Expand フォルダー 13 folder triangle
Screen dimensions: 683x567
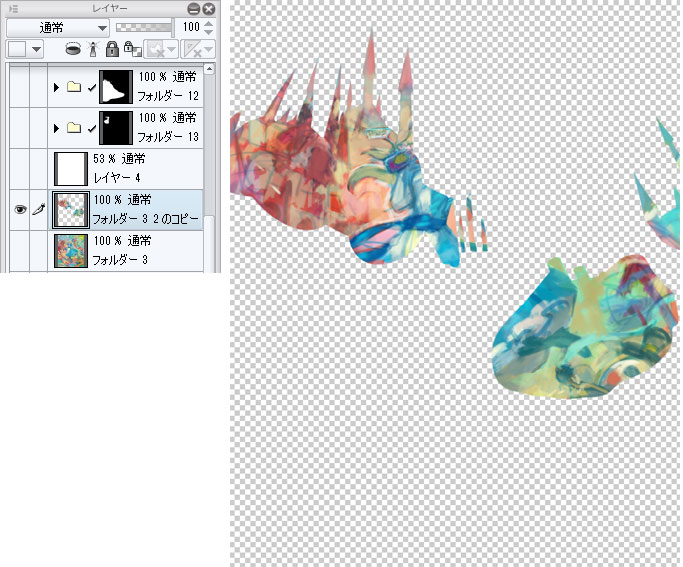click(x=56, y=128)
